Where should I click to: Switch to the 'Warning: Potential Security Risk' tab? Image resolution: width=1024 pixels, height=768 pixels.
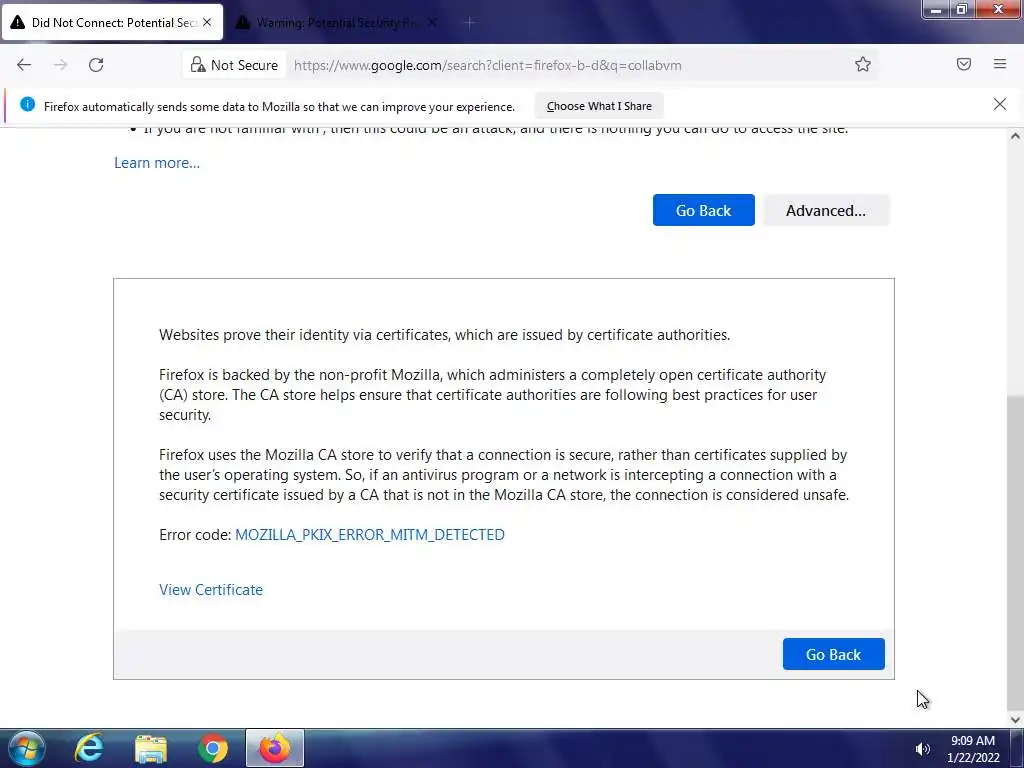336,22
